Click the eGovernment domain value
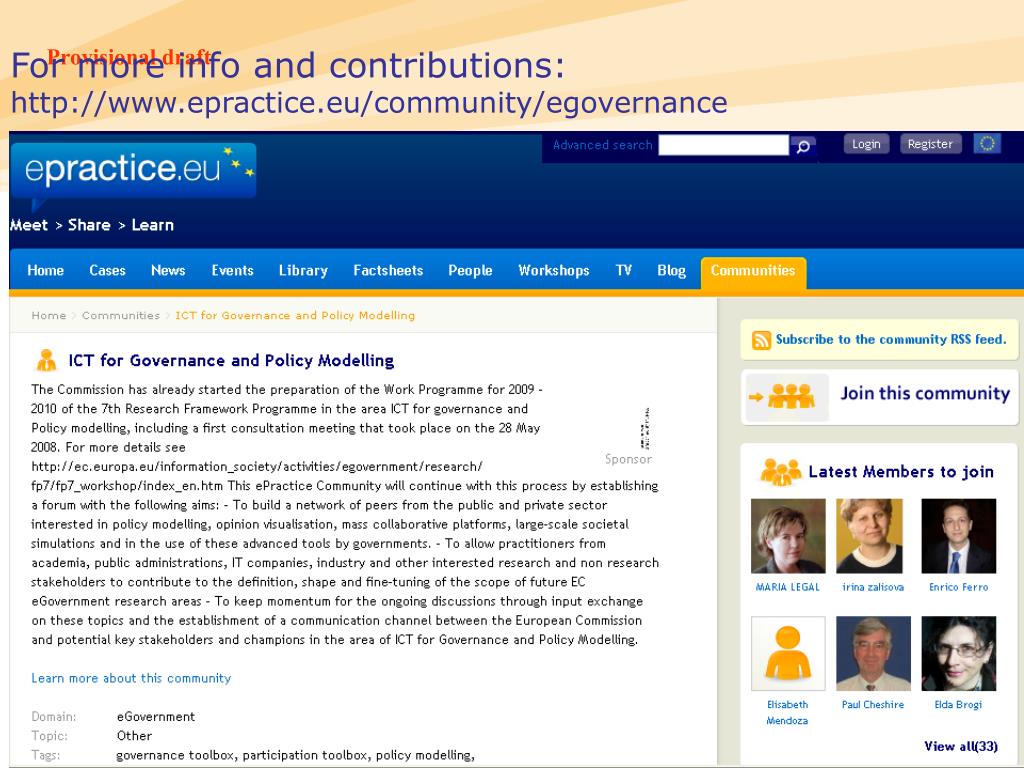Screen dimensions: 1024x768 155,716
